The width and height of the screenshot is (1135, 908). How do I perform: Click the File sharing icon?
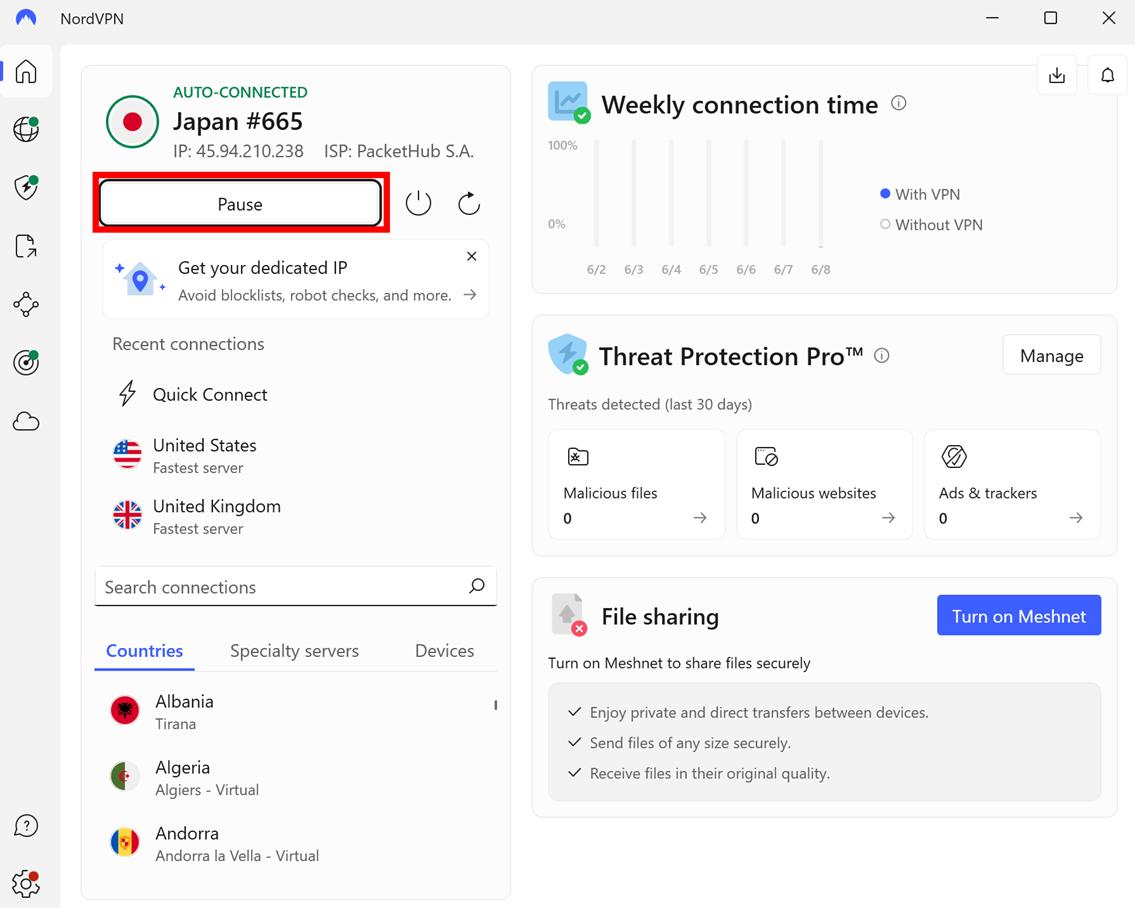click(x=569, y=615)
